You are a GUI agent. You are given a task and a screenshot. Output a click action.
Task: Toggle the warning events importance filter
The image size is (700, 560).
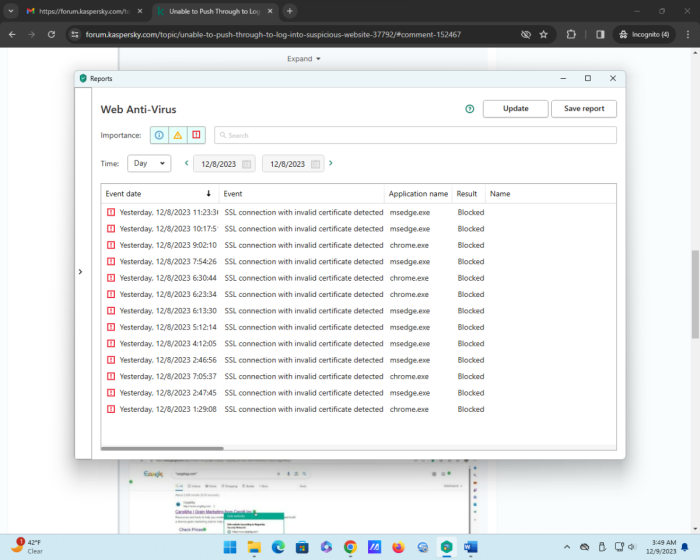(x=177, y=135)
